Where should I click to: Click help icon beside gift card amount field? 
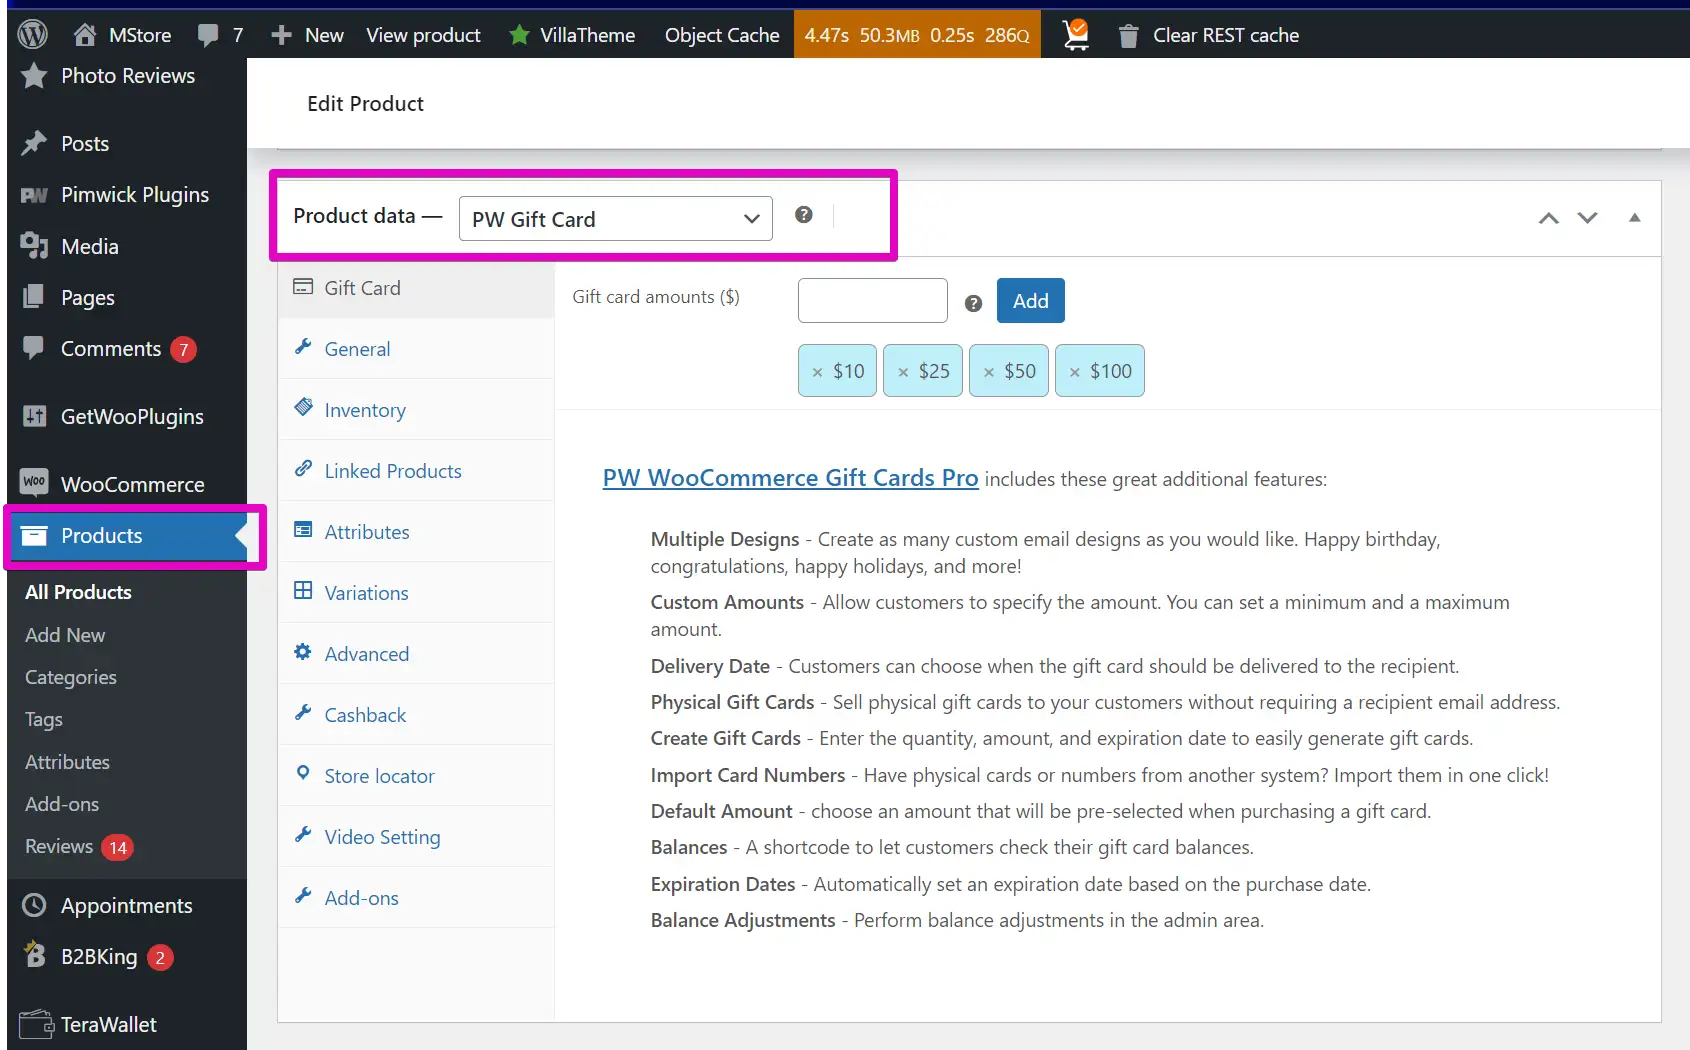tap(973, 303)
